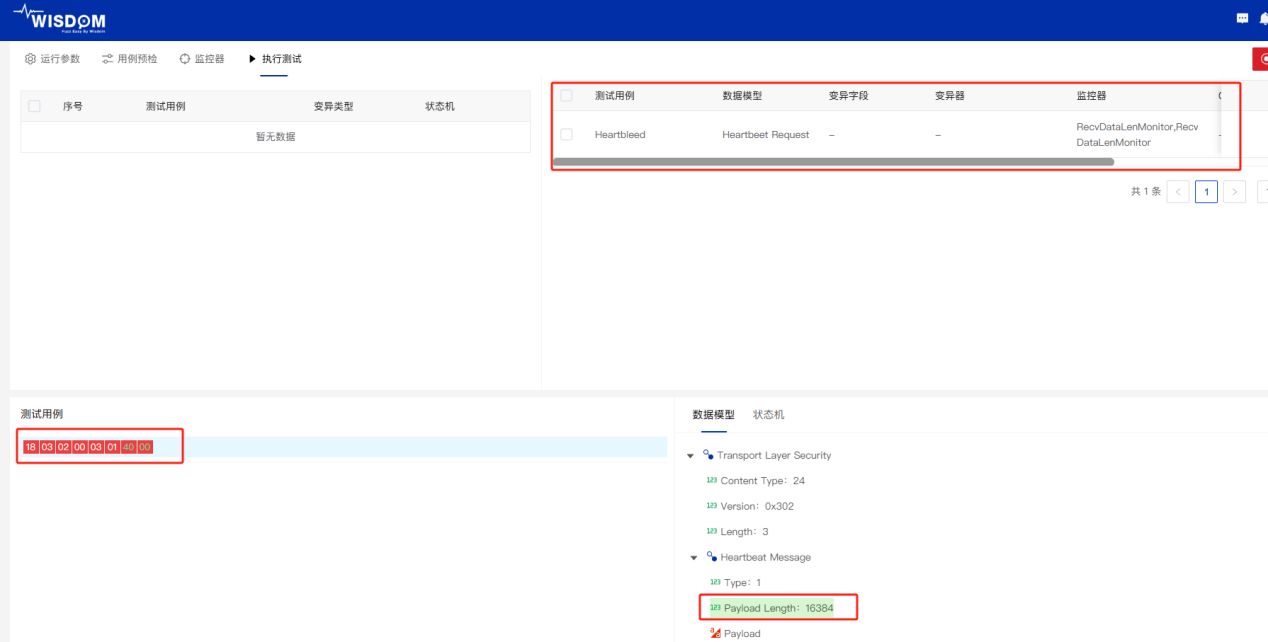Click the crosshair icon beside 监控器

[185, 59]
